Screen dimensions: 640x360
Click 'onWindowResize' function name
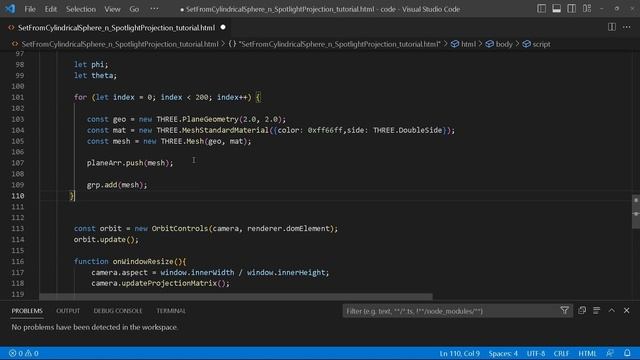click(143, 262)
